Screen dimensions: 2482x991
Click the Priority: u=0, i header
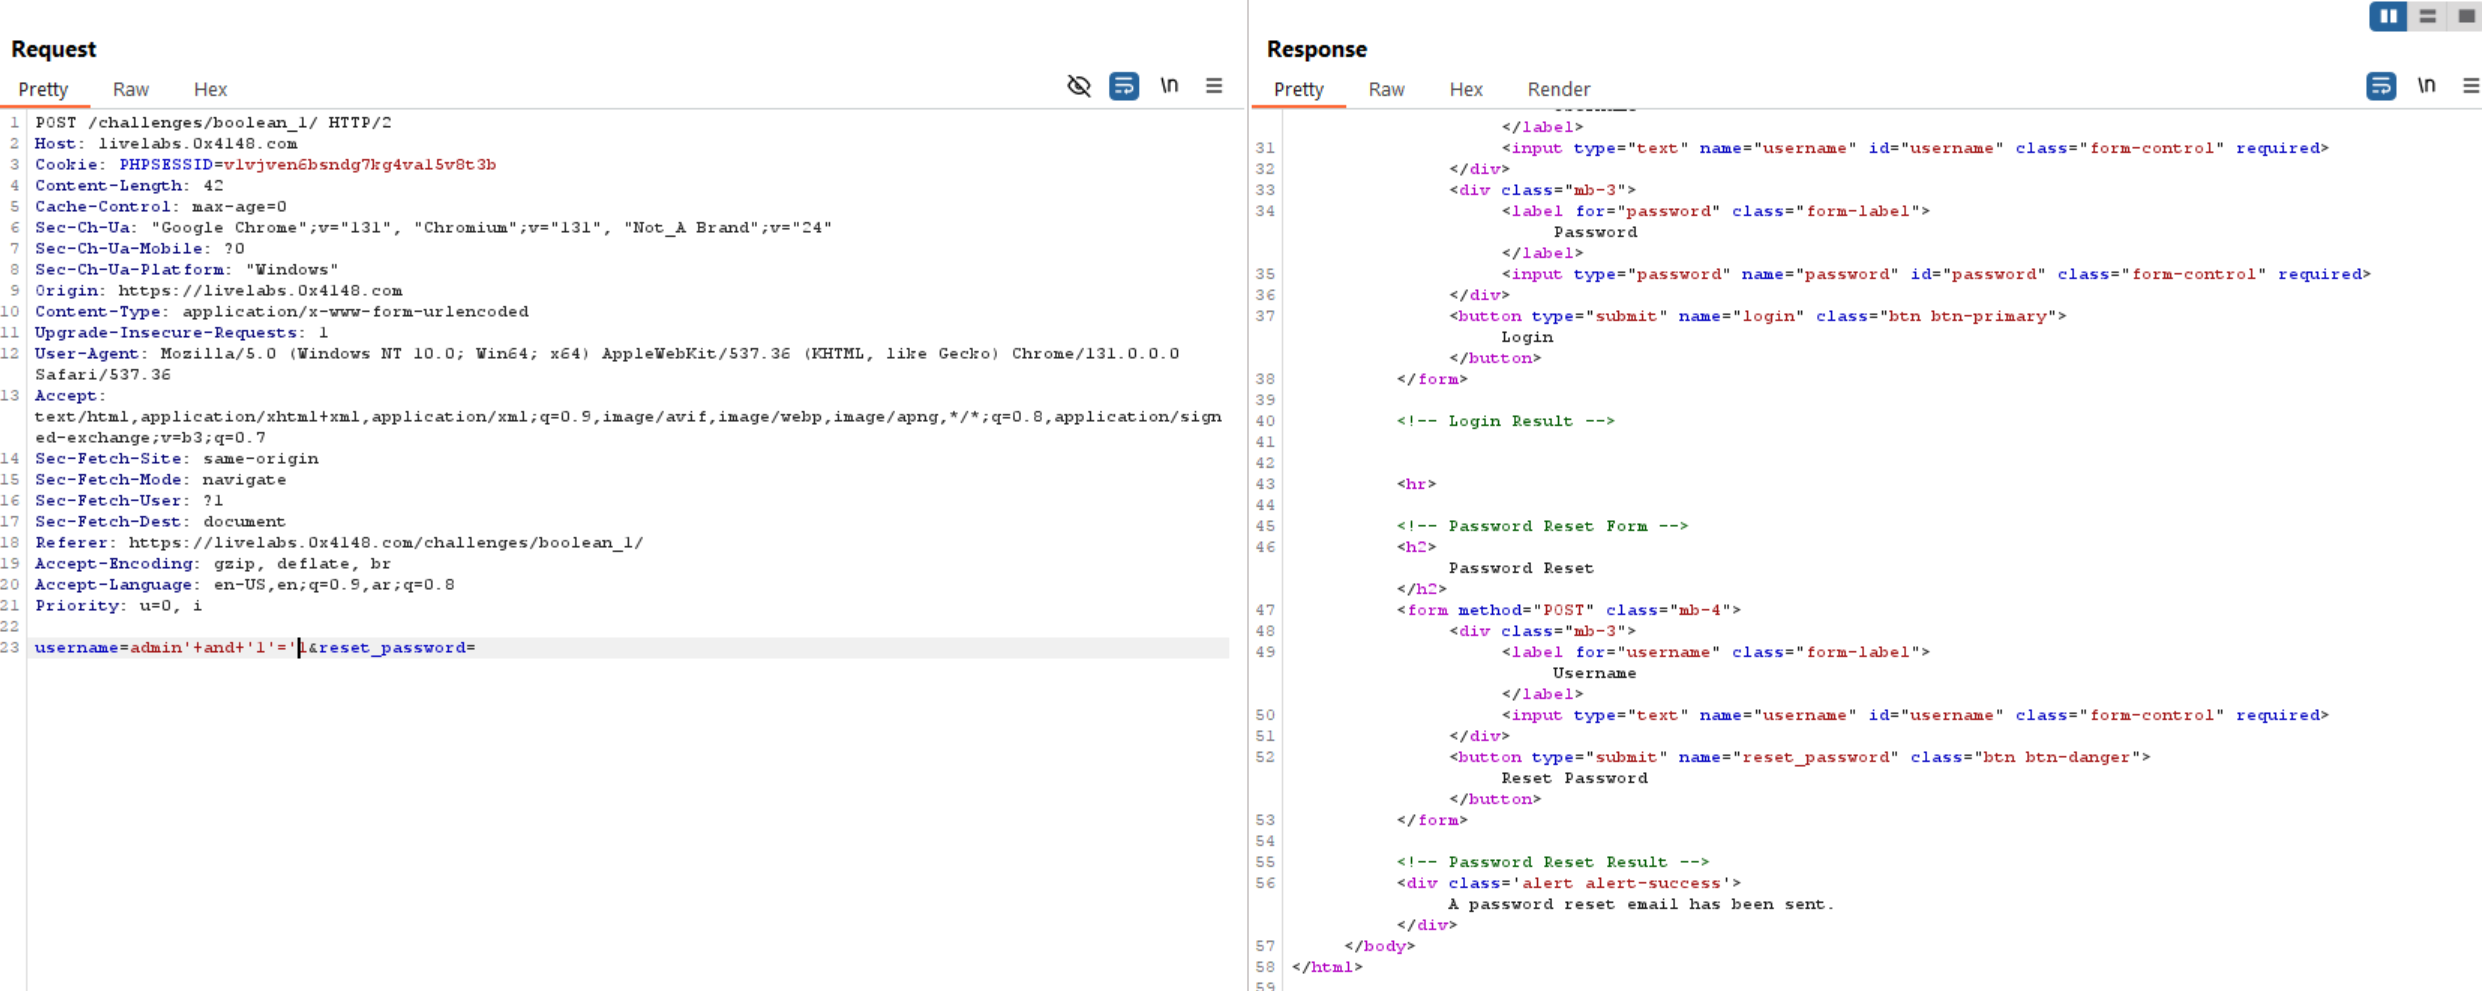tap(119, 605)
